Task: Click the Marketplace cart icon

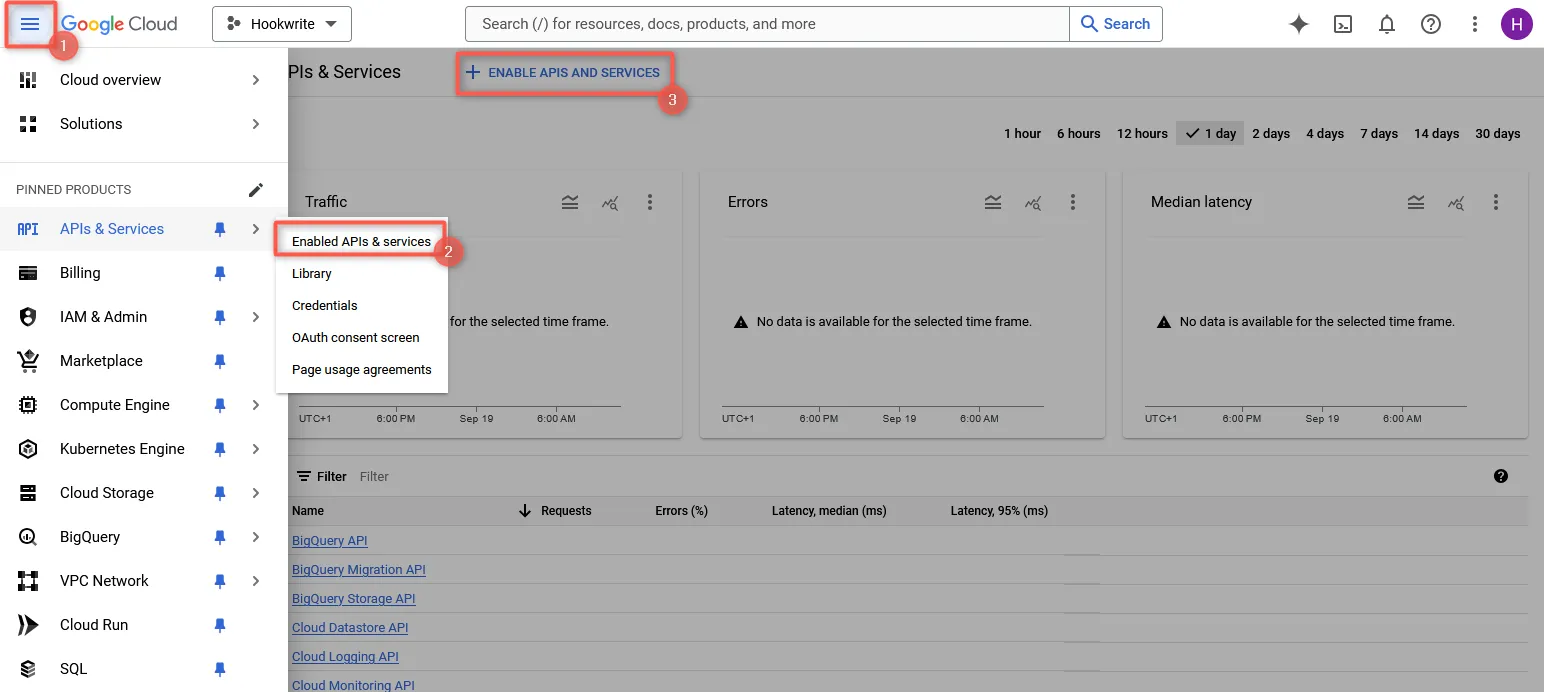Action: (x=28, y=361)
